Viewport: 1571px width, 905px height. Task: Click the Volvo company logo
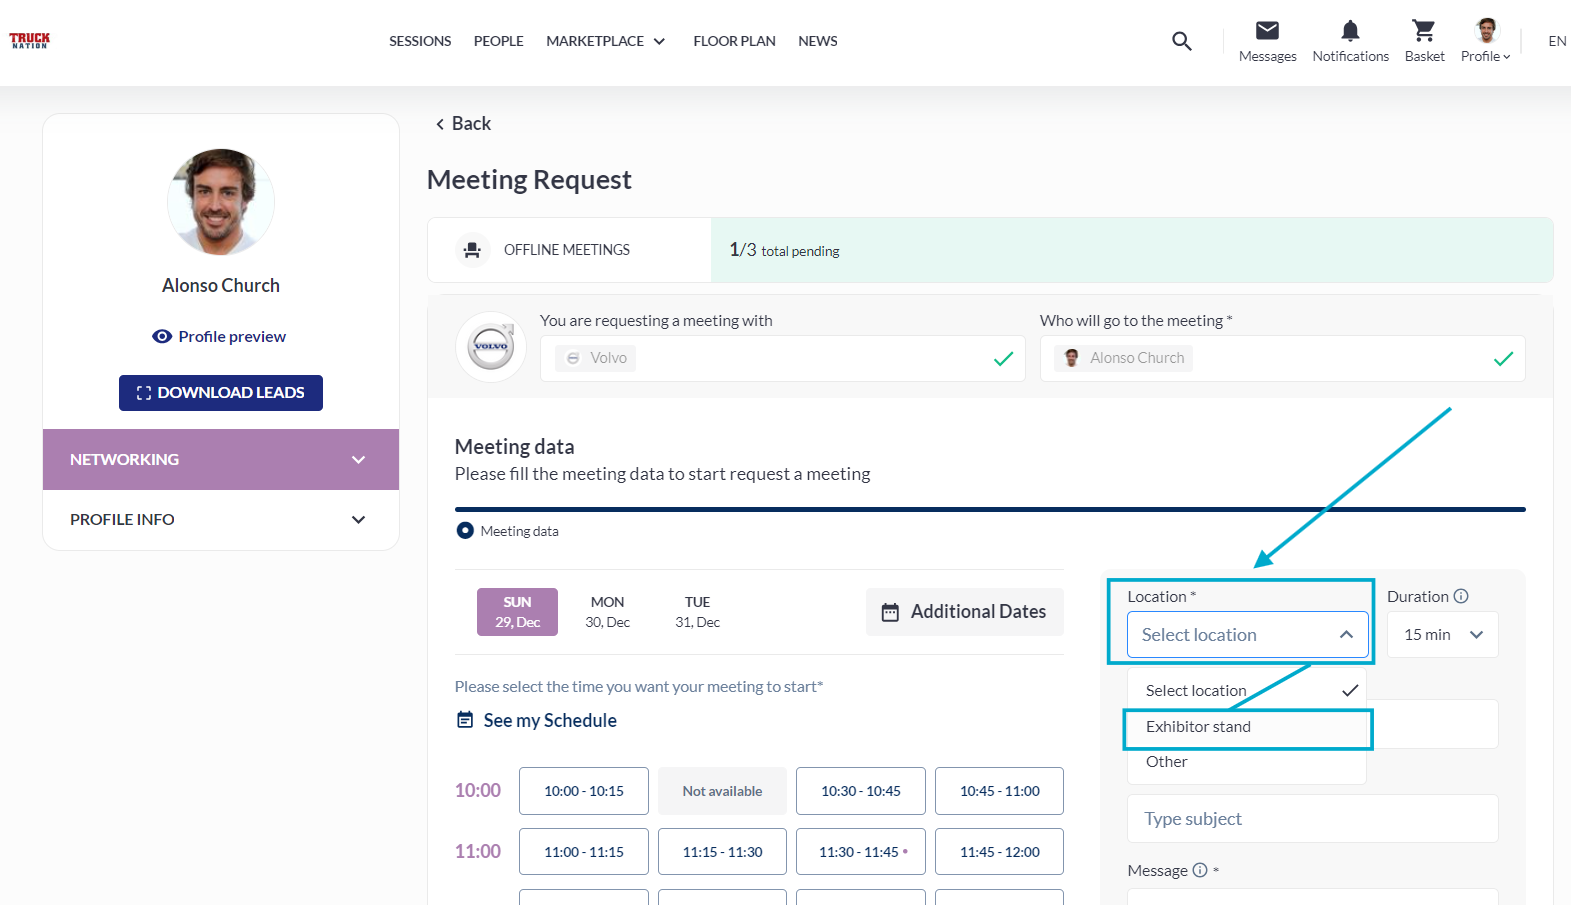pos(491,347)
